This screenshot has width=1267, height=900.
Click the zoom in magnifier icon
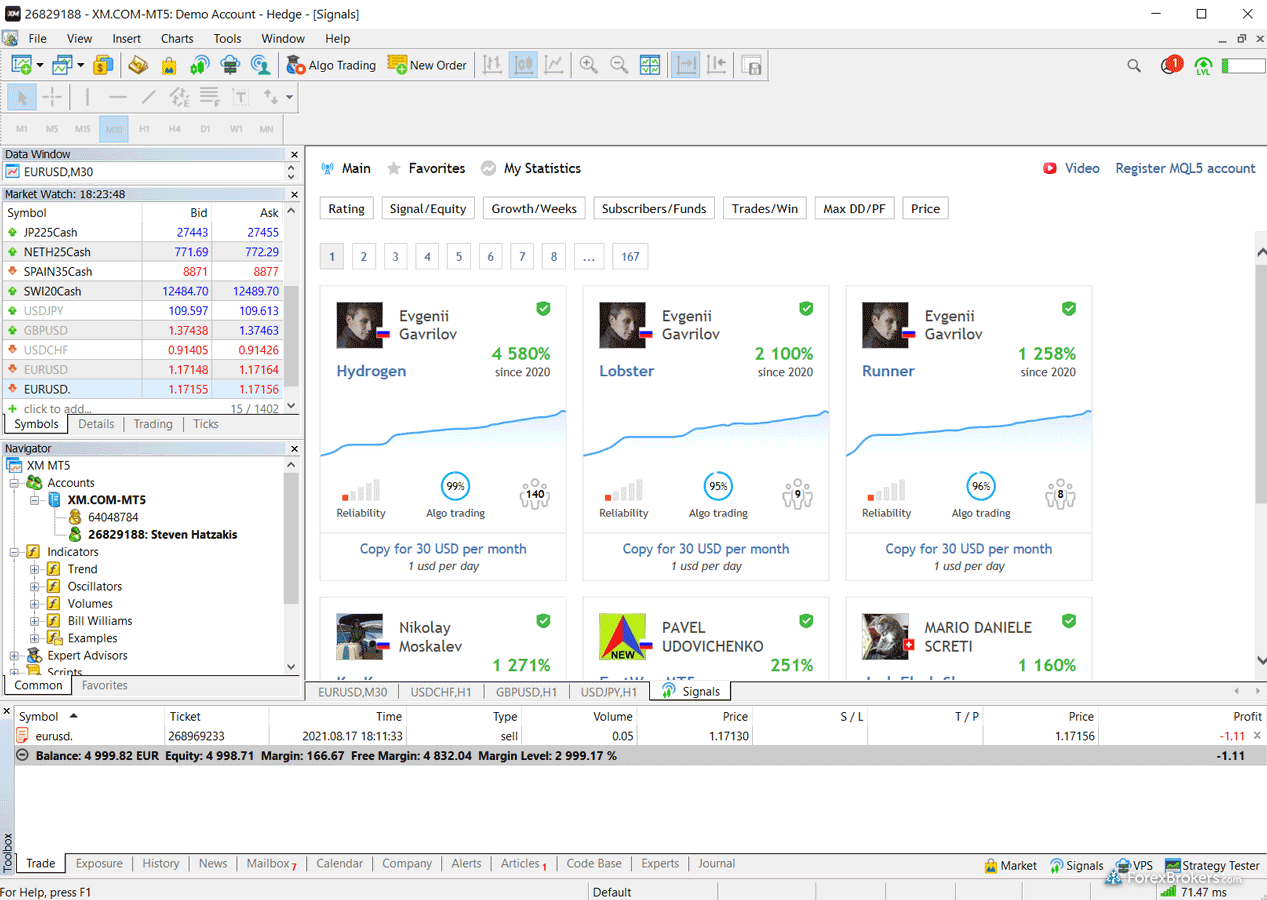(x=589, y=65)
